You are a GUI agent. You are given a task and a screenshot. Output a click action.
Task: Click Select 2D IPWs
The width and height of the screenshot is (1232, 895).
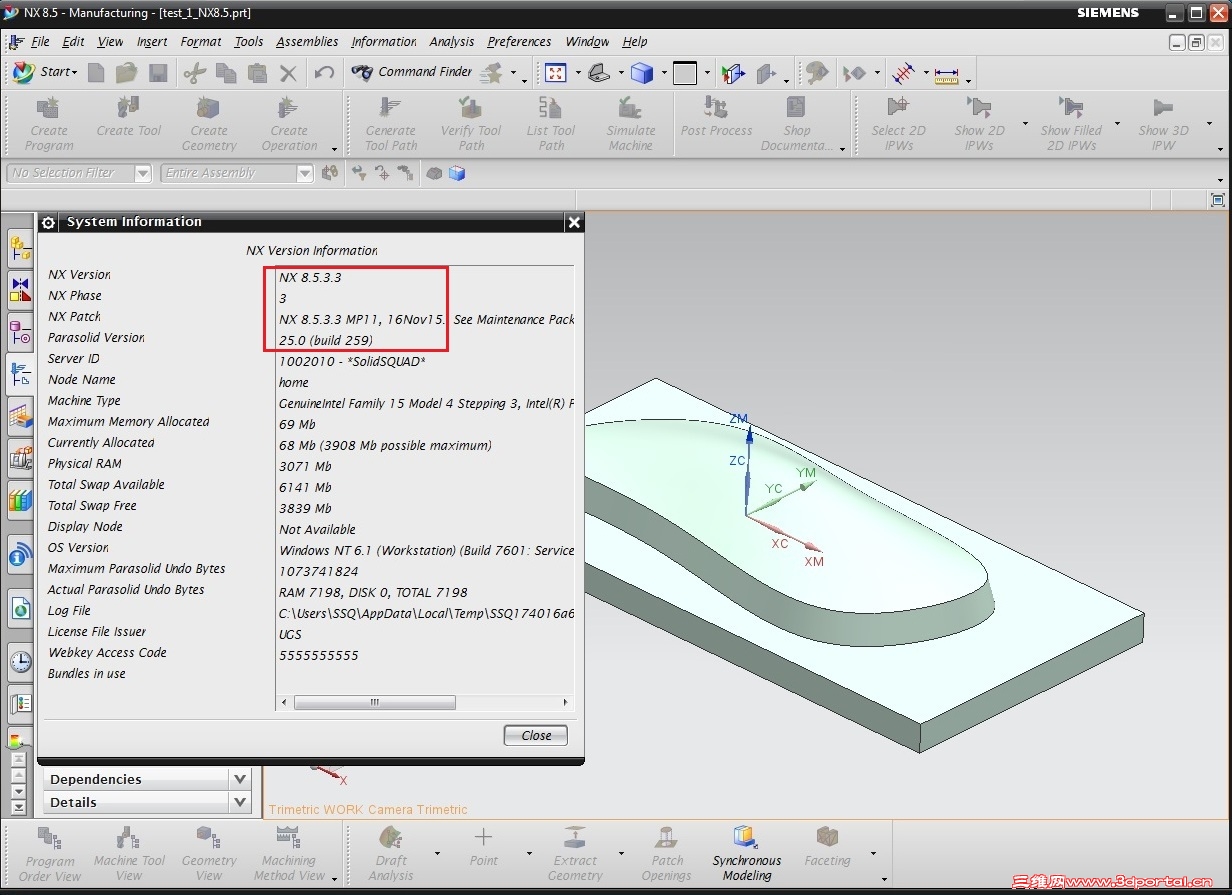click(x=898, y=123)
